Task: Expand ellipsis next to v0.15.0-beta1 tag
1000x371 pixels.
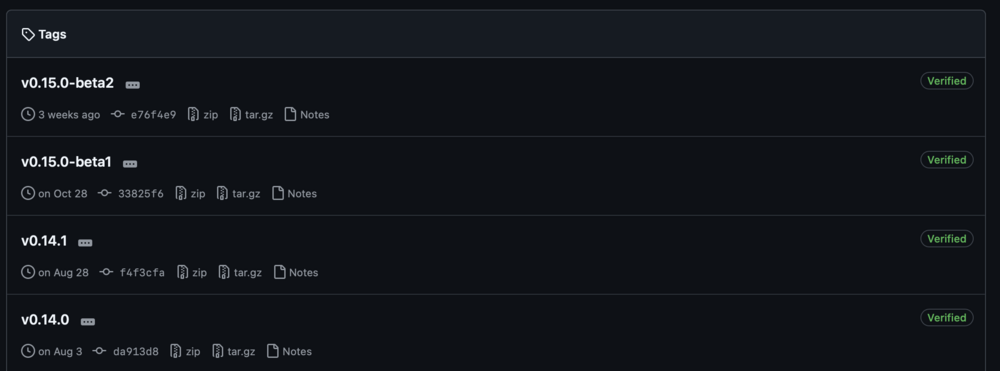Action: (x=130, y=164)
